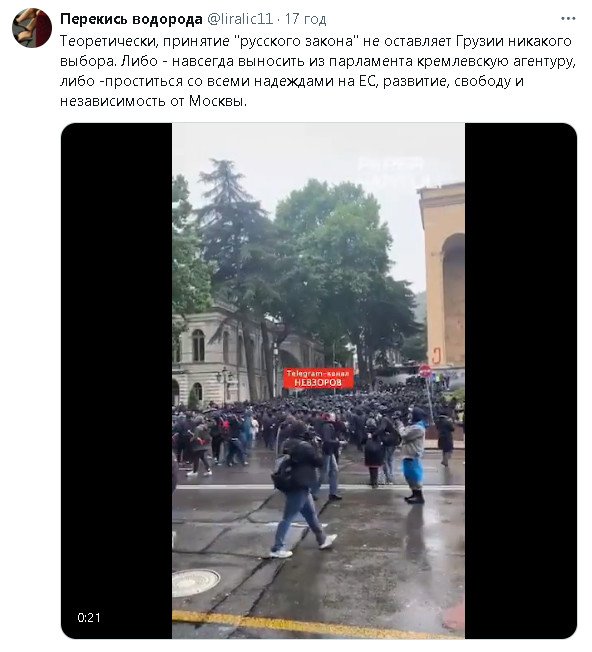The height and width of the screenshot is (652, 592).
Task: Click the phrase "русского закона" in the tweet
Action: (296, 41)
